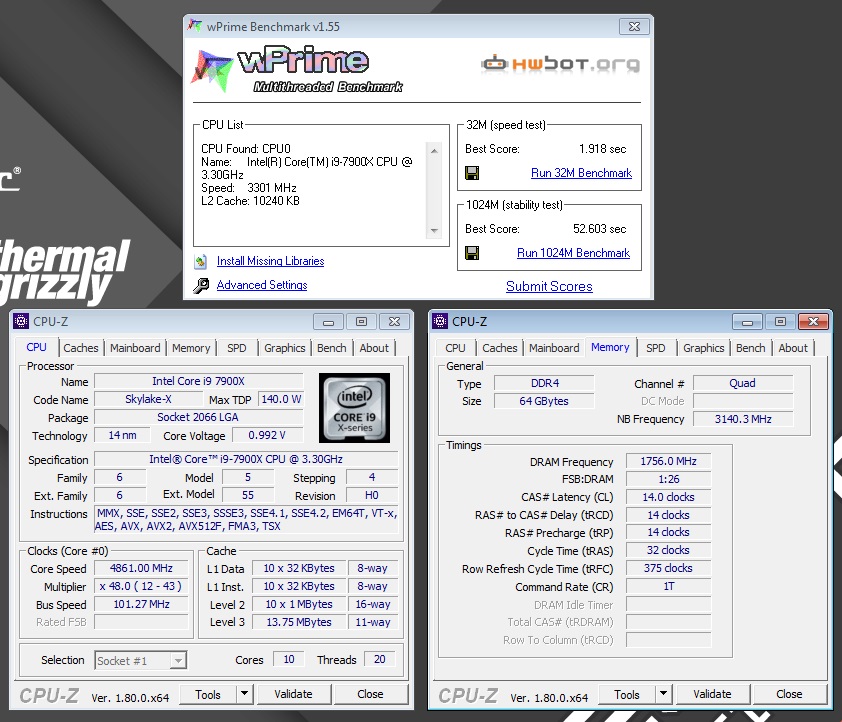842x722 pixels.
Task: Click the Level 3 cache value 13.75 MBytes
Action: [299, 622]
